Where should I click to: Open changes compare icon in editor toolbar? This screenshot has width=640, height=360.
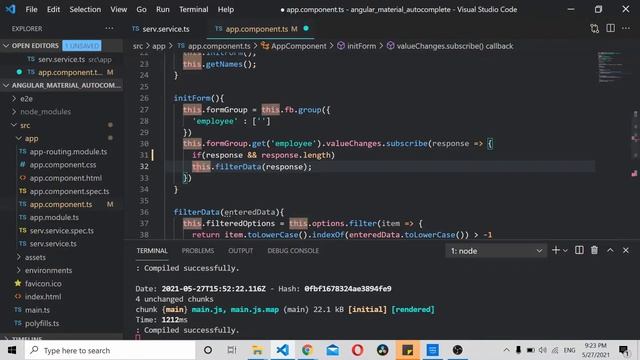[594, 29]
